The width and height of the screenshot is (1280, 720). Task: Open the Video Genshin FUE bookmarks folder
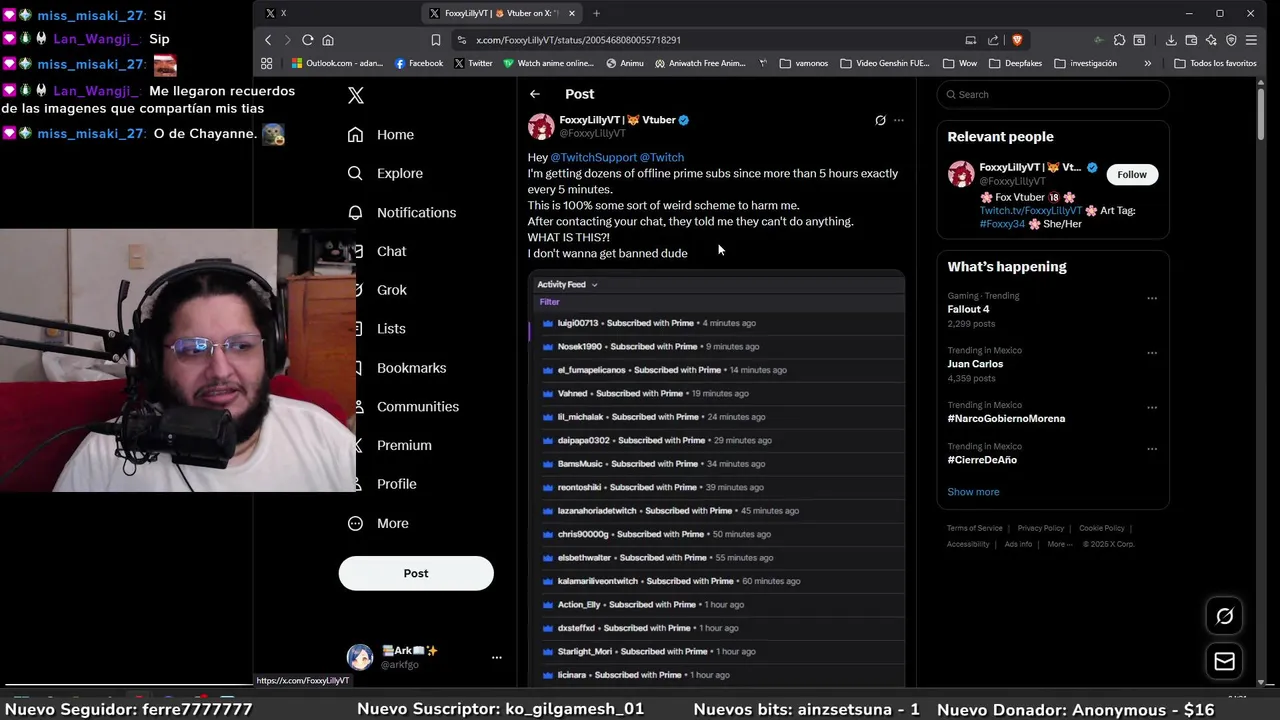click(x=885, y=63)
